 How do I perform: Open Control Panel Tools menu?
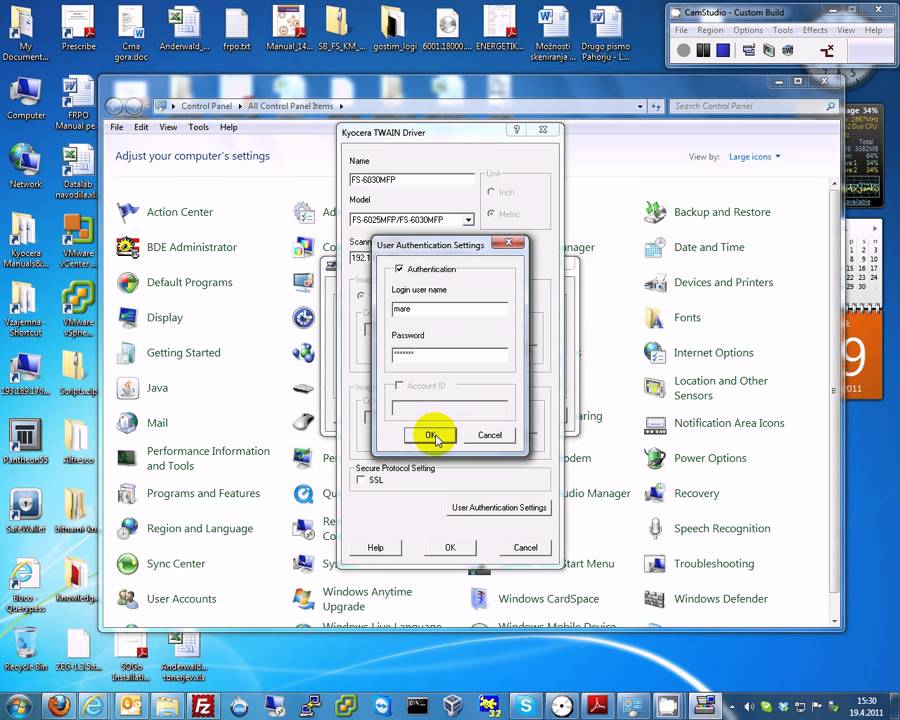click(199, 127)
